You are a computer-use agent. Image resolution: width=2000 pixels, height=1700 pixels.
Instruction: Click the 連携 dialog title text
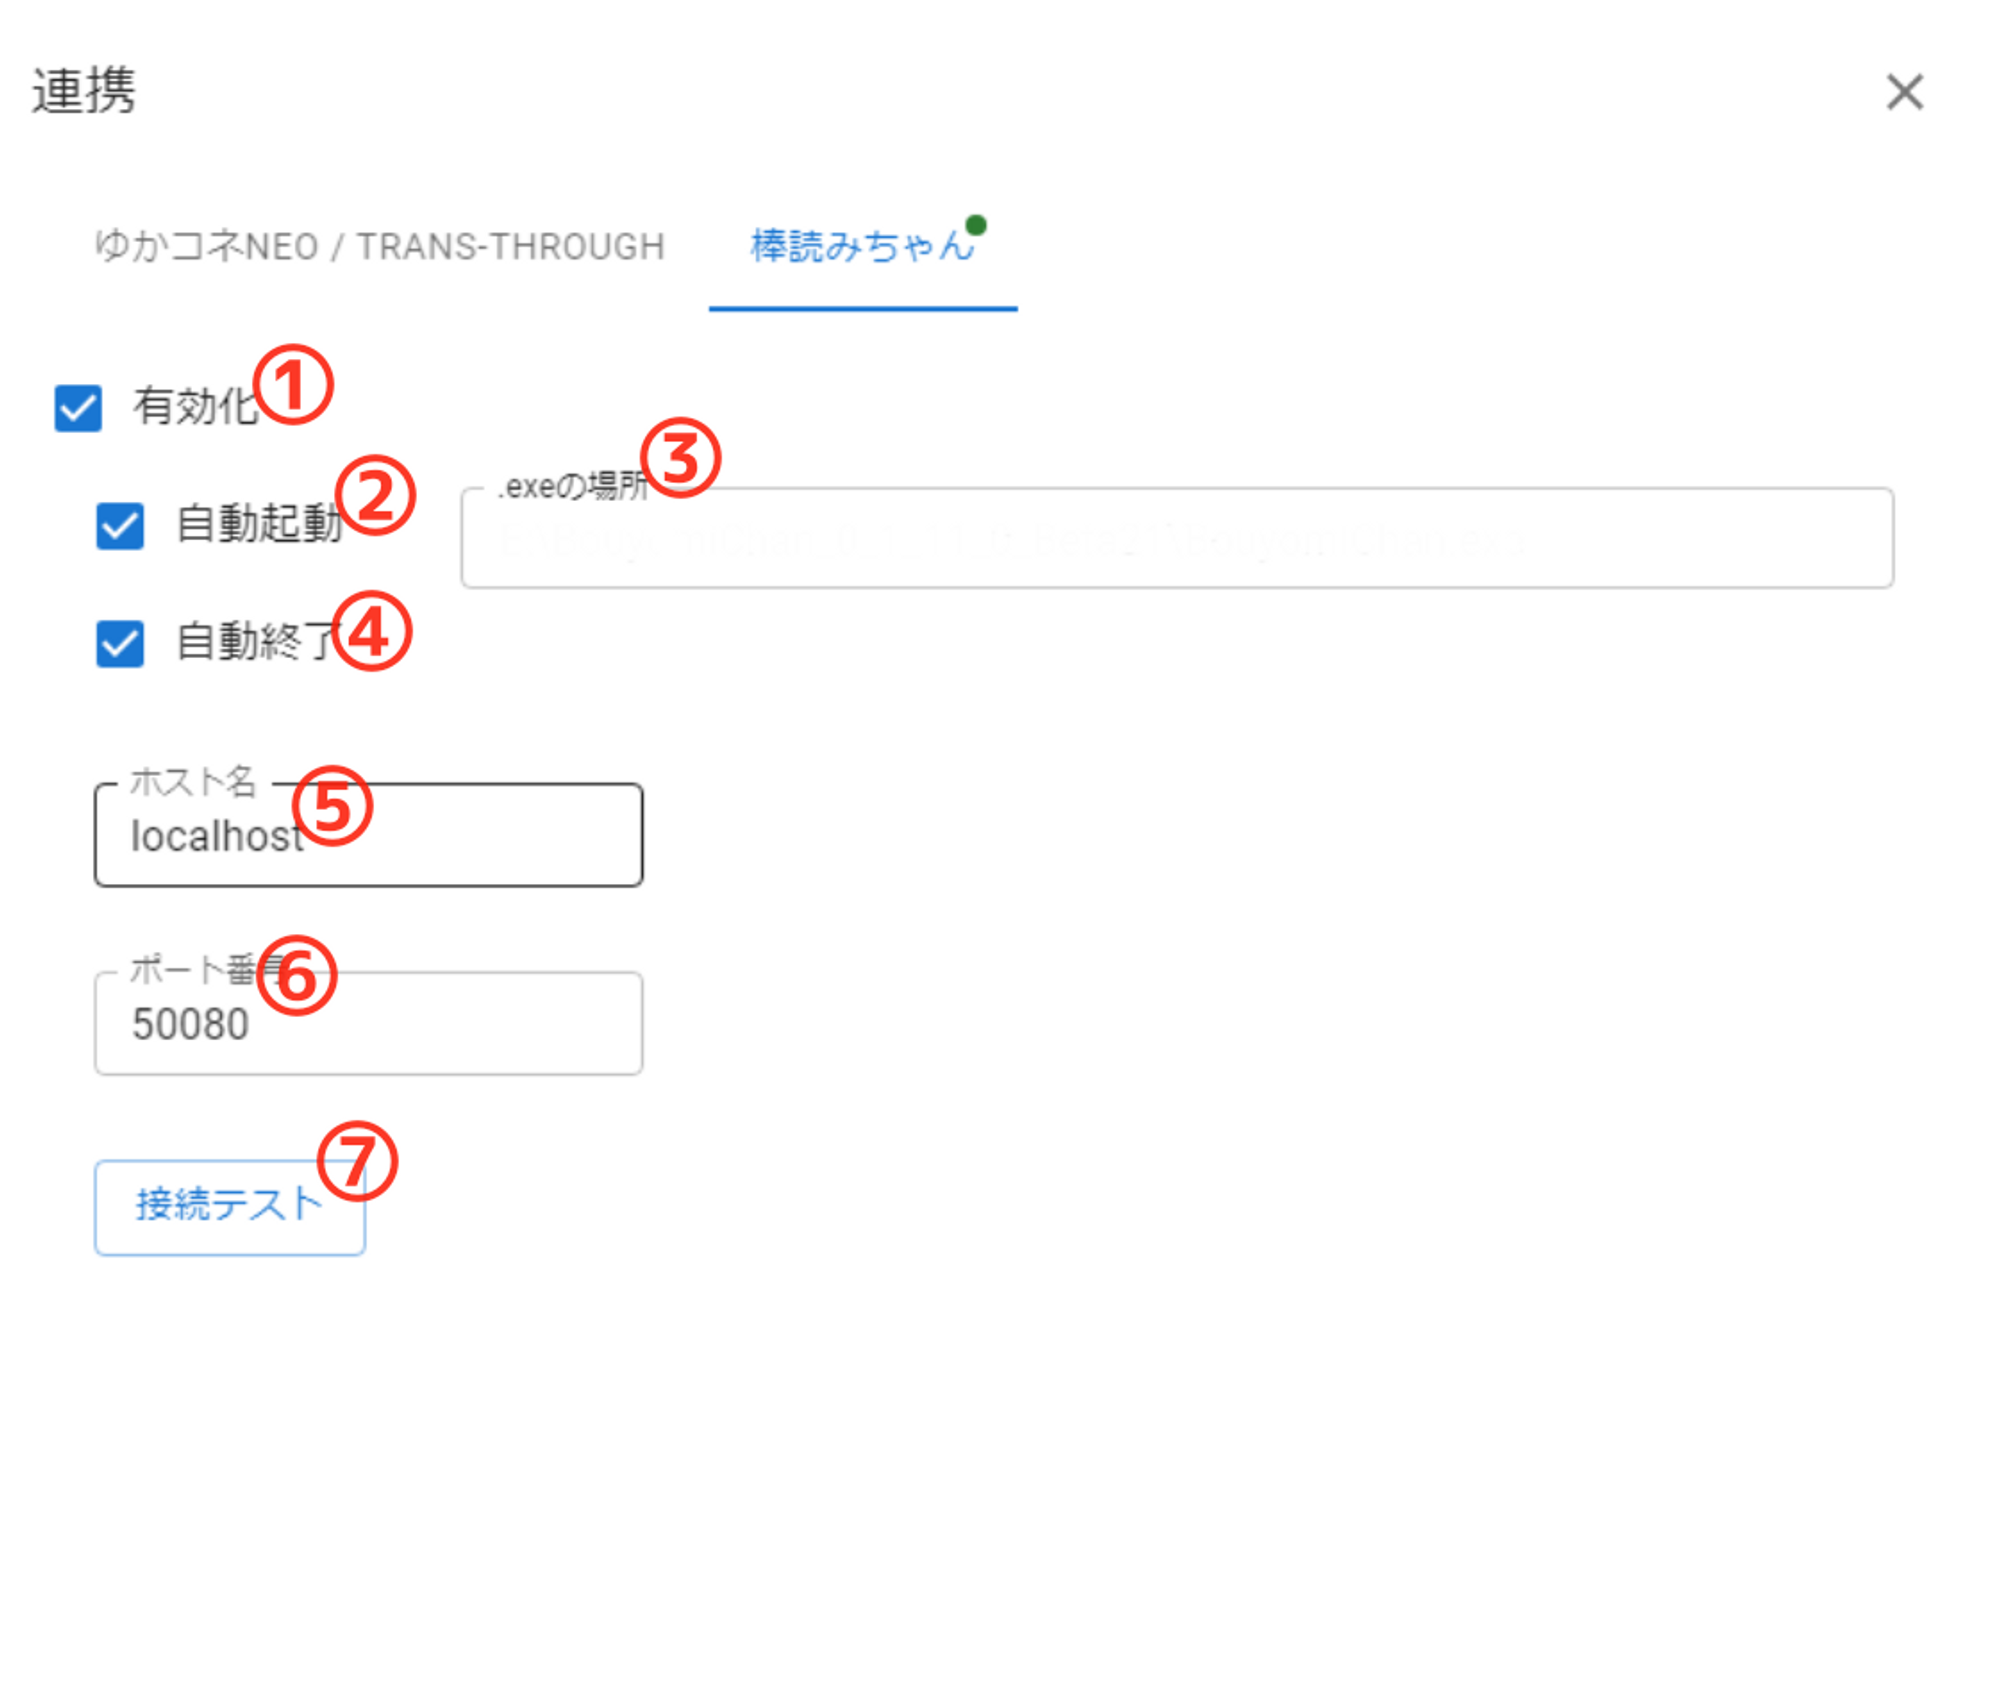click(84, 91)
